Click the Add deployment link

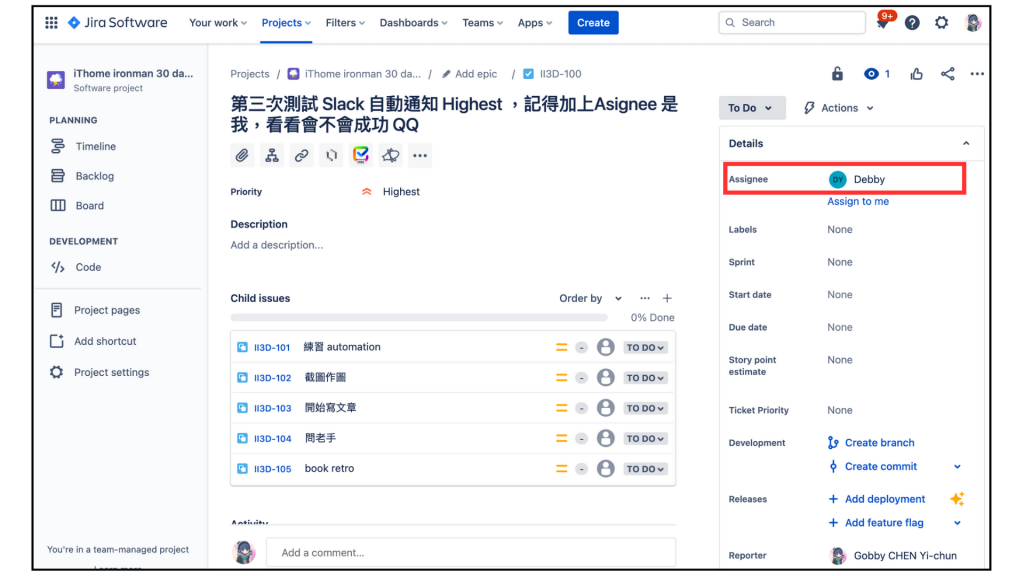(885, 499)
